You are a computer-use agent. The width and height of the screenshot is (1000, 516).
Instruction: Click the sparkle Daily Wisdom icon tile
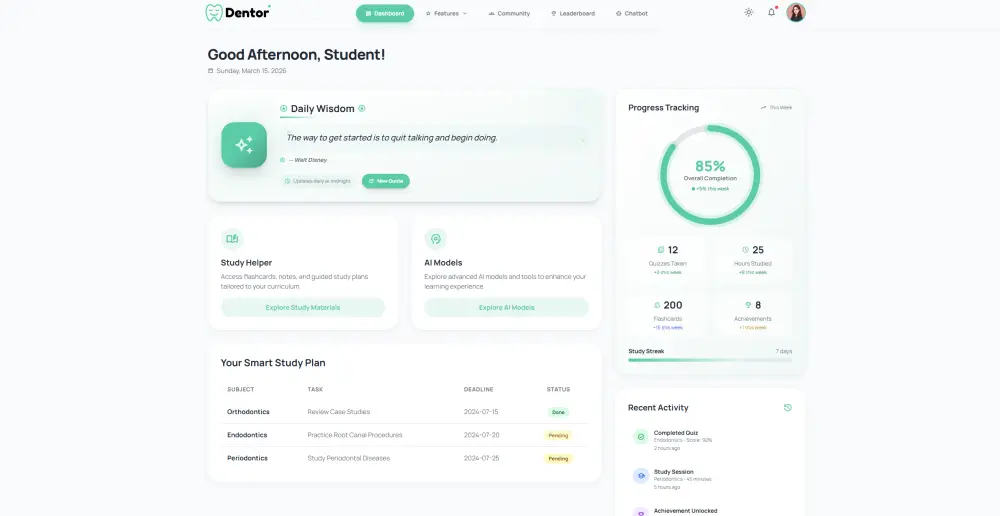coord(244,145)
